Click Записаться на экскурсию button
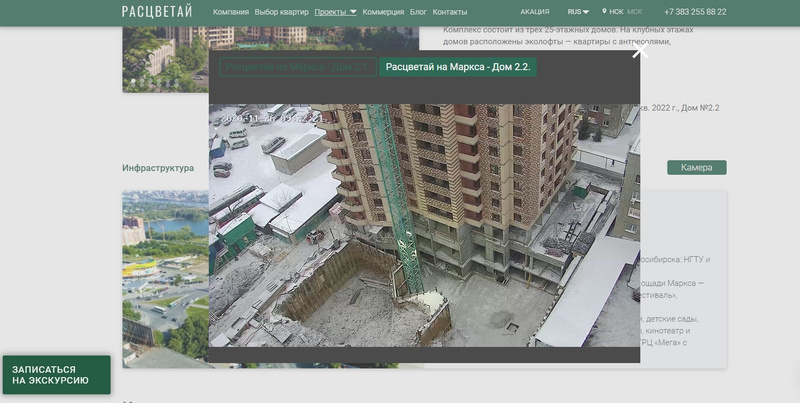 pyautogui.click(x=56, y=375)
